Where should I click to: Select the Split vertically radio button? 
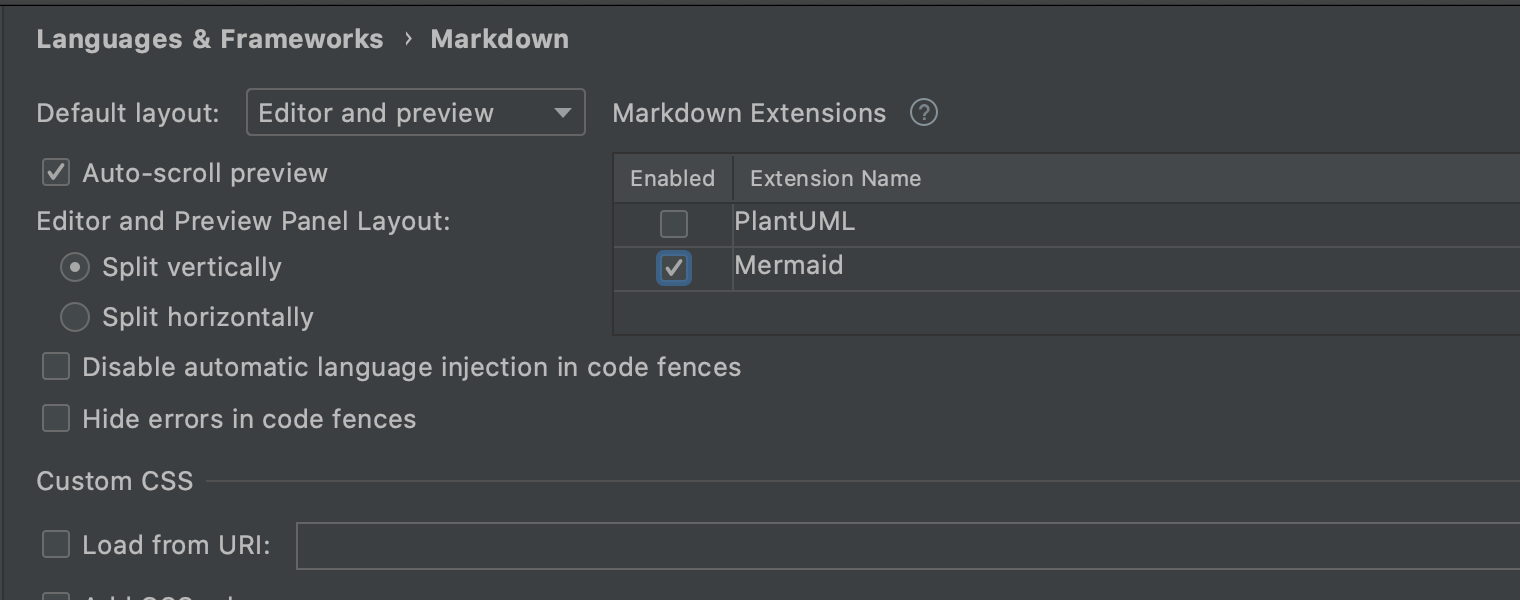point(75,268)
